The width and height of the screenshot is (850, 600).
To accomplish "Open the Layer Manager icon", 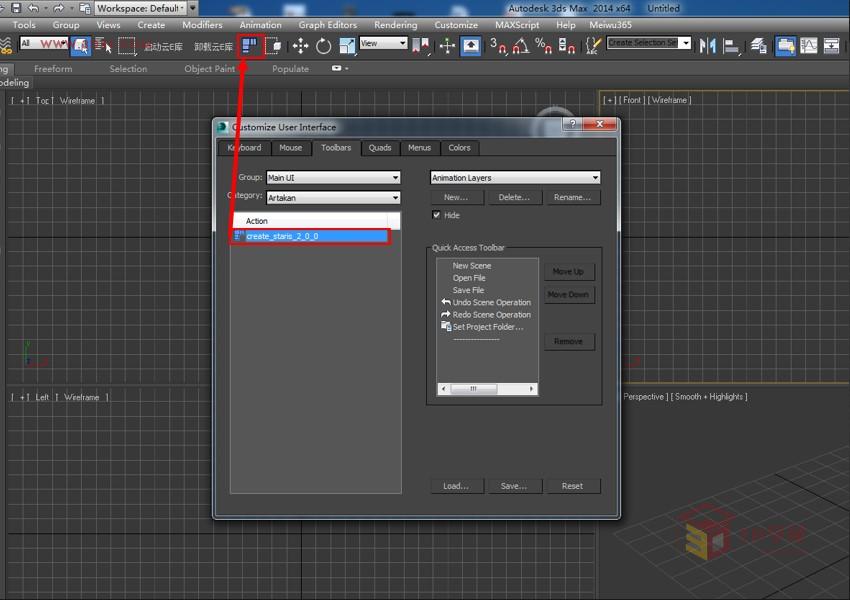I will click(759, 46).
